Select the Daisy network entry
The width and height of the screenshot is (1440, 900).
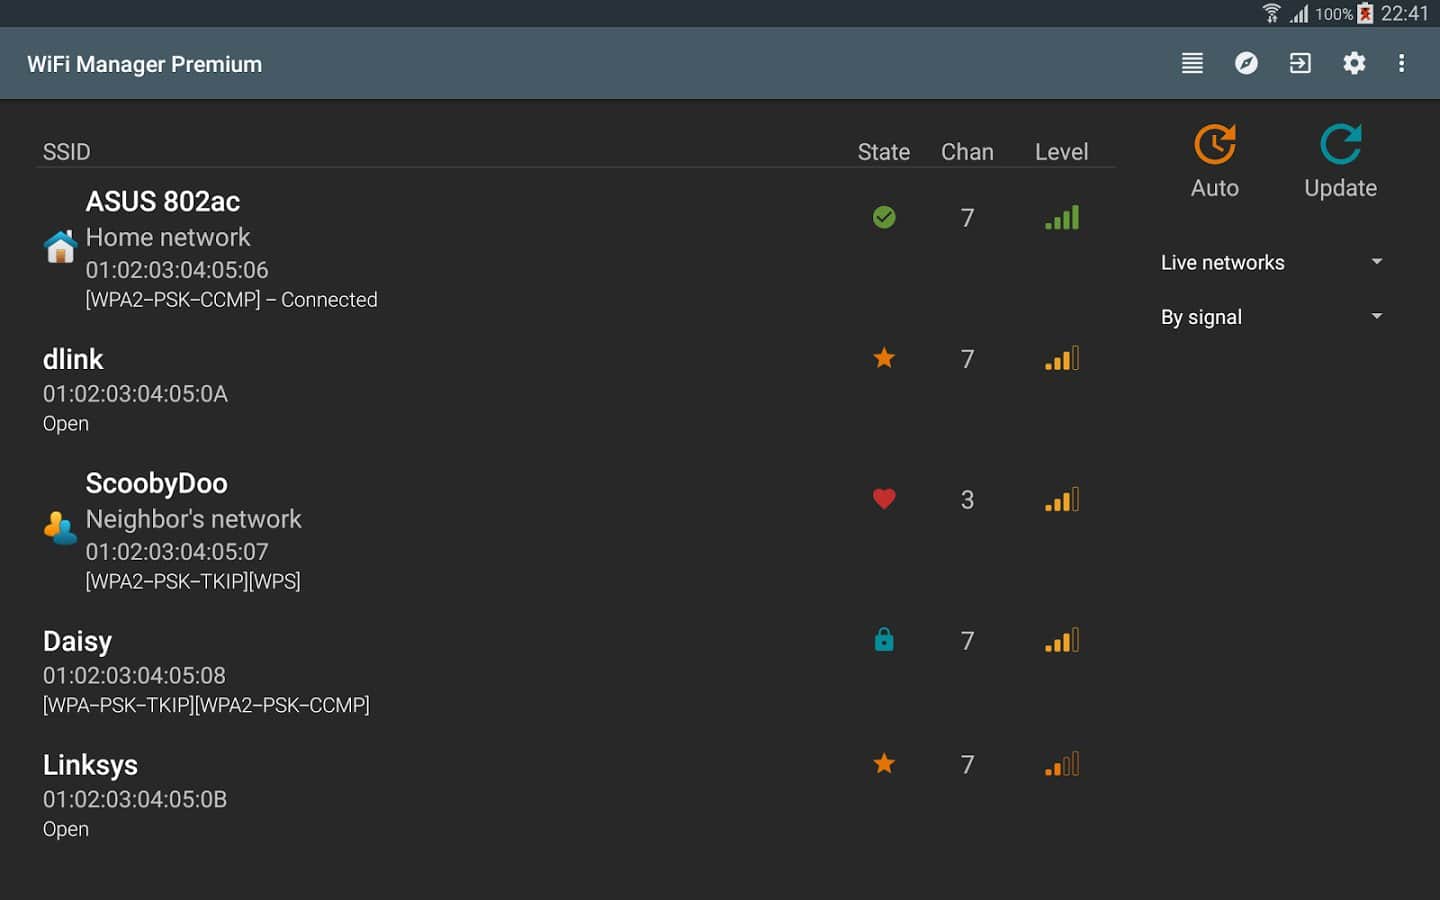pyautogui.click(x=205, y=672)
